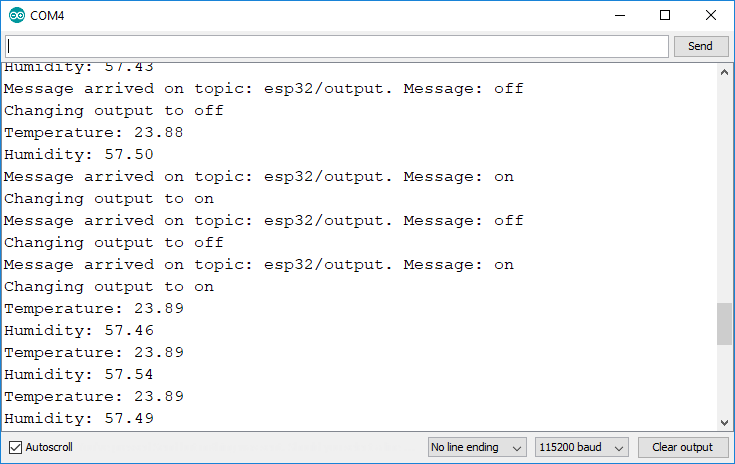
Task: Click the scrollbar thumb in the output
Action: pos(725,324)
